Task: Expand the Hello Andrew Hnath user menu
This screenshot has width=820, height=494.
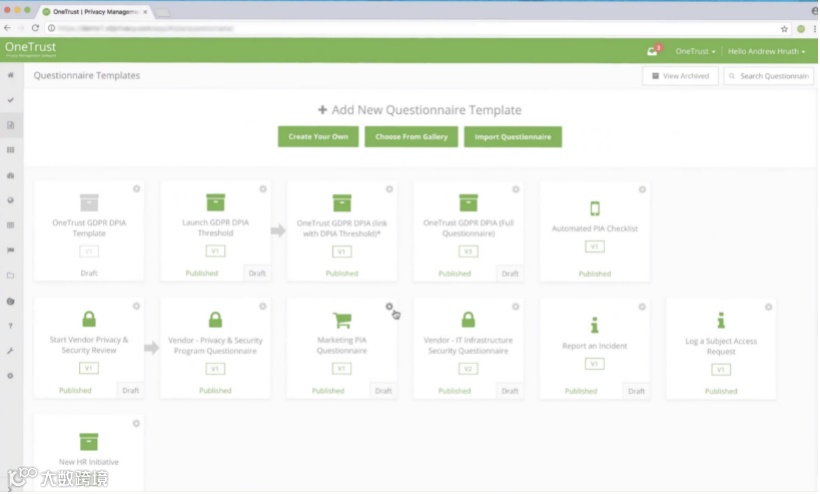Action: point(767,51)
